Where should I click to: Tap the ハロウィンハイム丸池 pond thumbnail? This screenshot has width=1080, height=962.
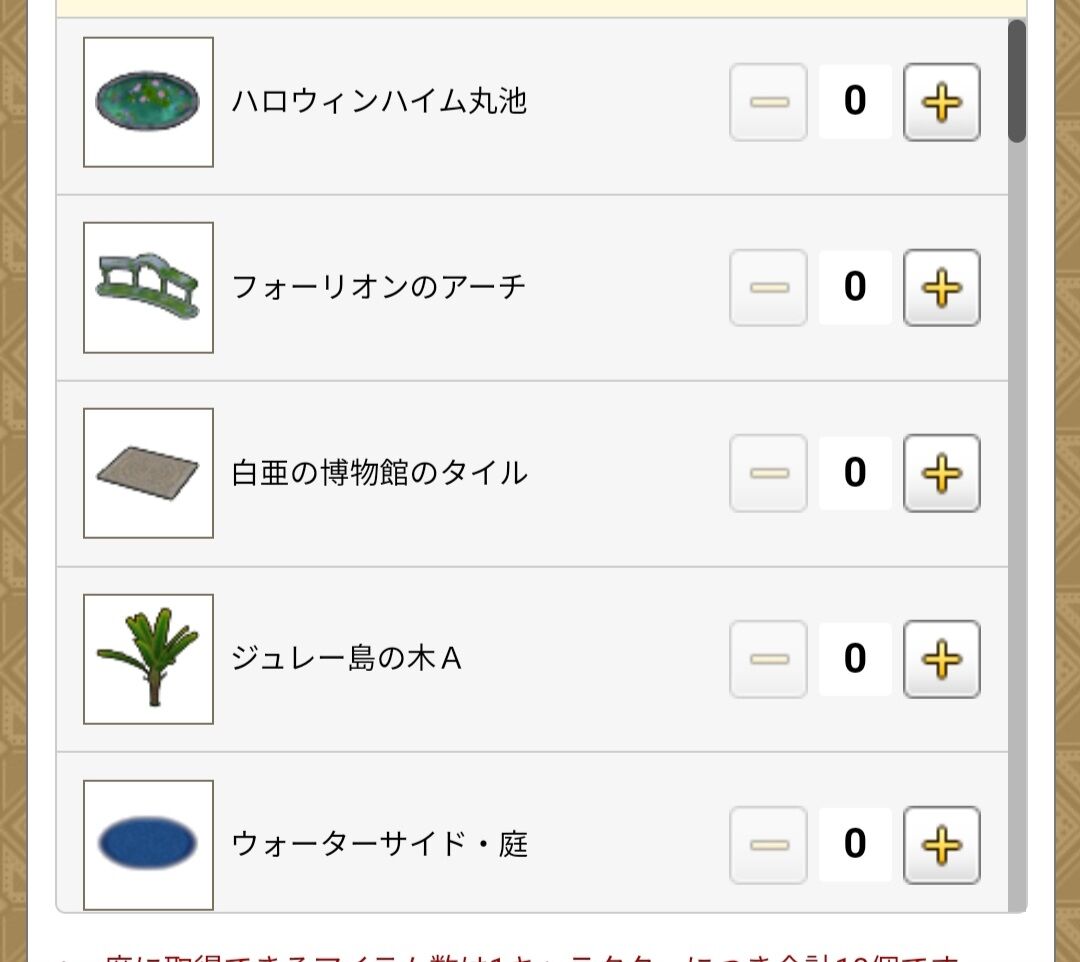(148, 102)
